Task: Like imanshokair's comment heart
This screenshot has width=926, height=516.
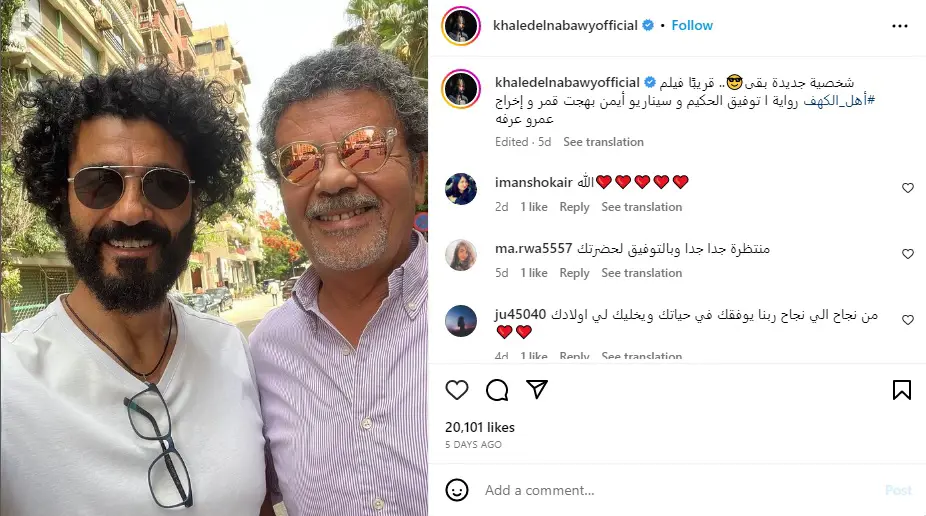Action: click(x=908, y=188)
